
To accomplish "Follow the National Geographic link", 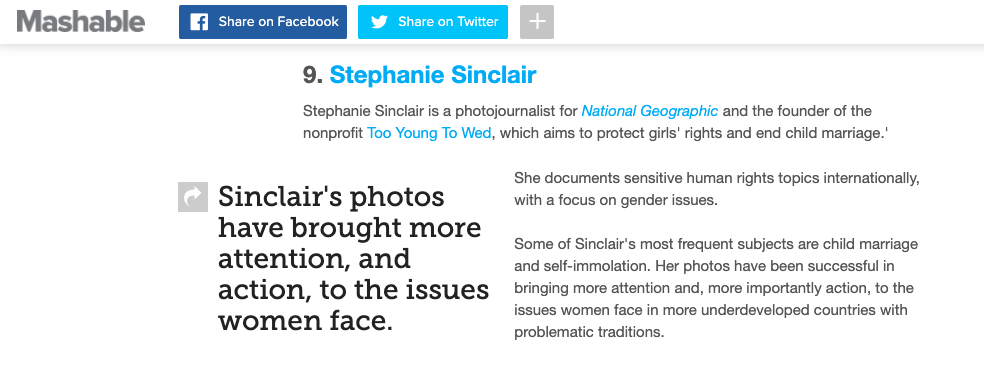I will pyautogui.click(x=650, y=112).
